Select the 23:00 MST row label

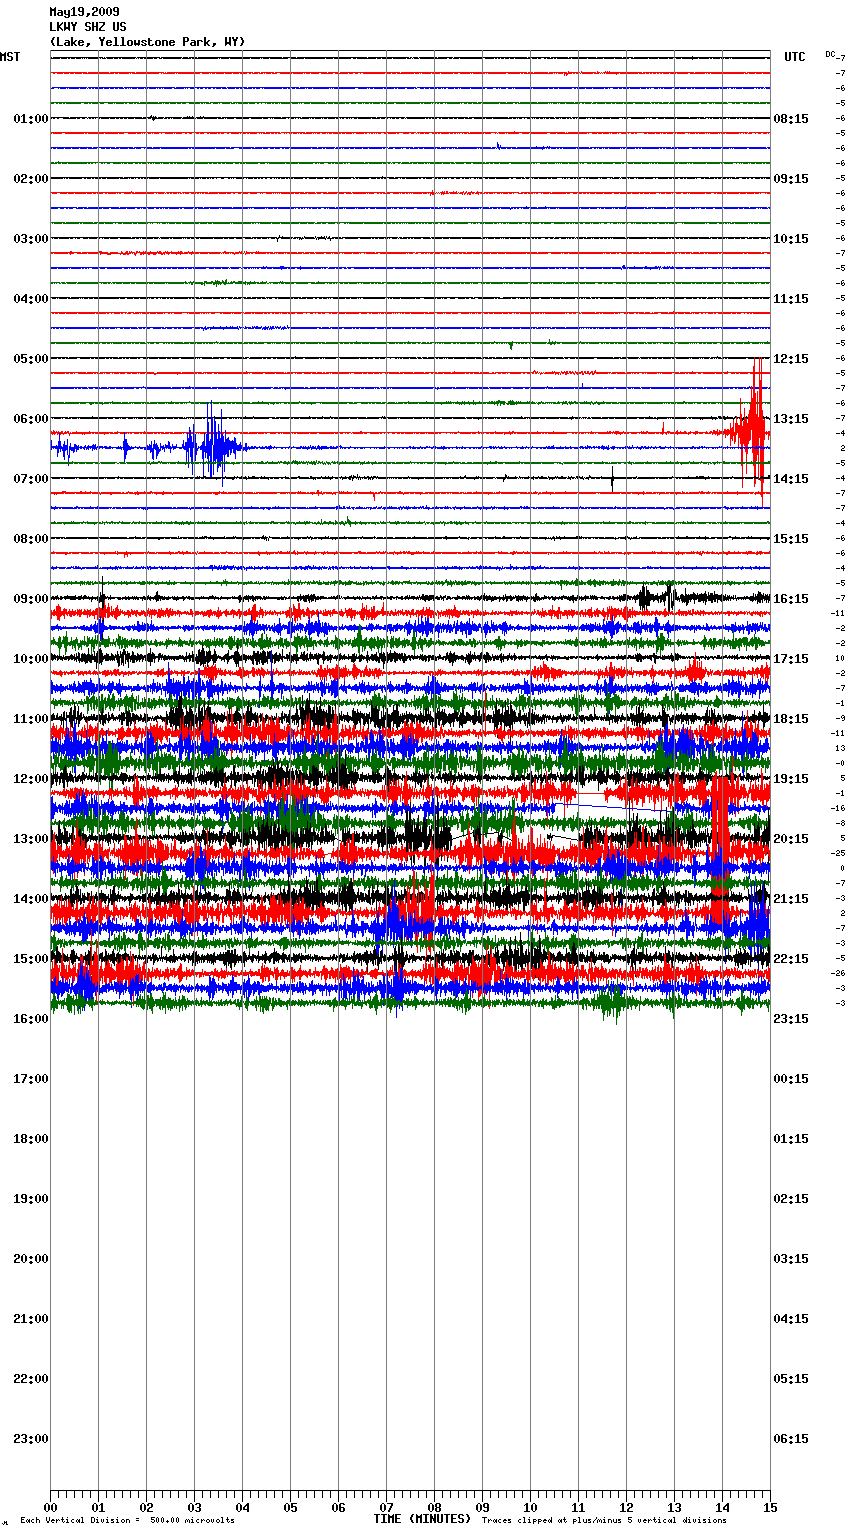click(30, 1439)
